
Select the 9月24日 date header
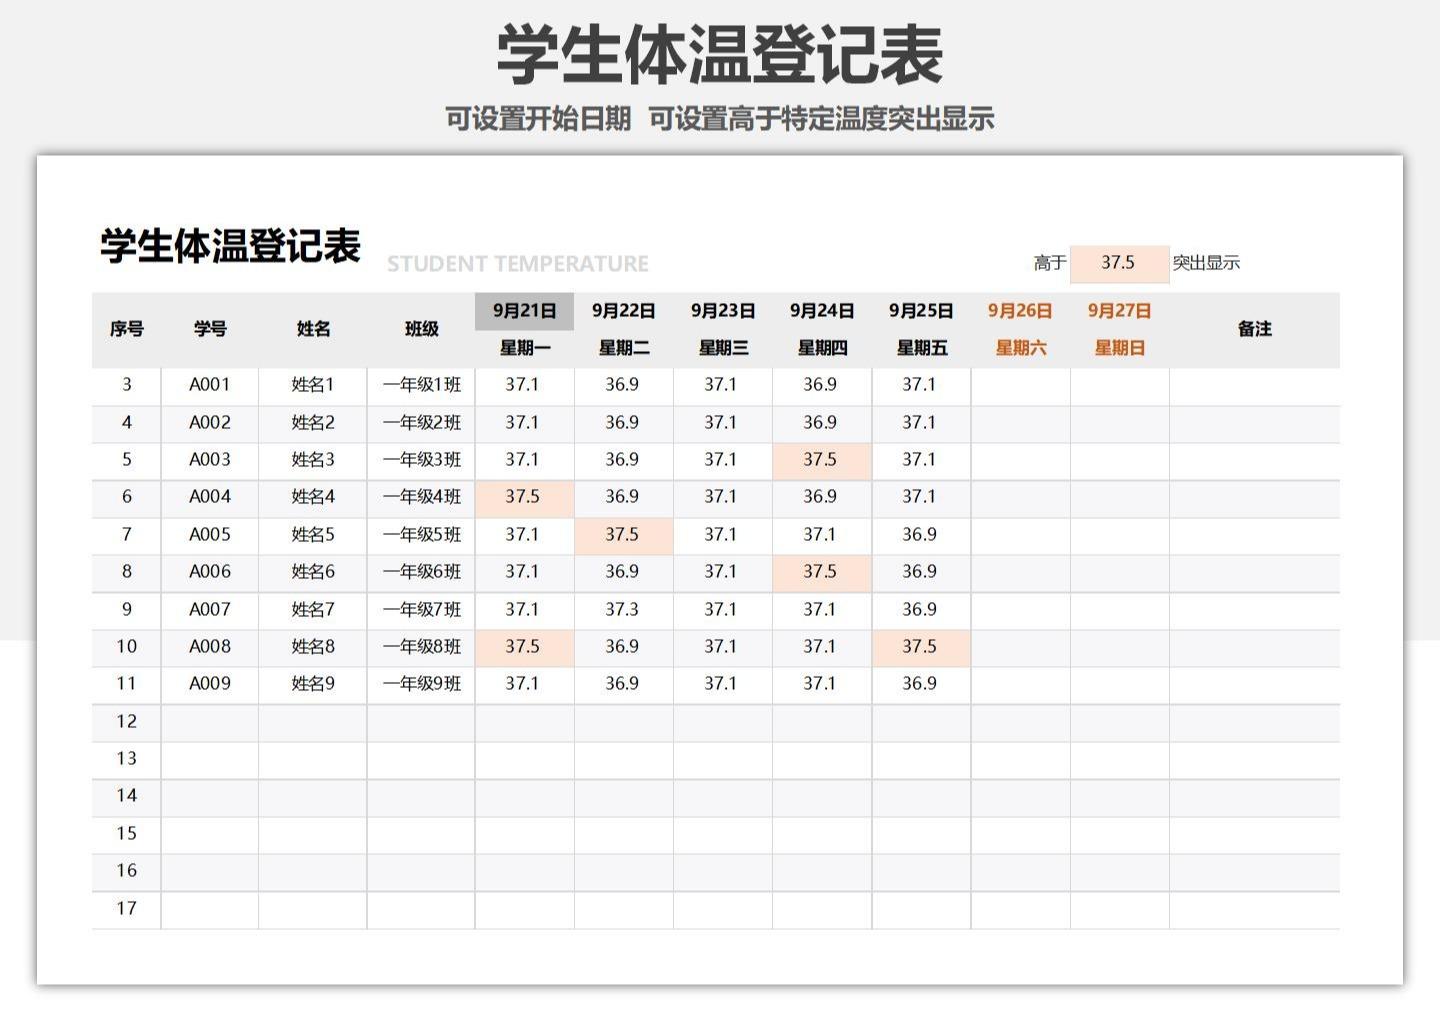tap(822, 311)
